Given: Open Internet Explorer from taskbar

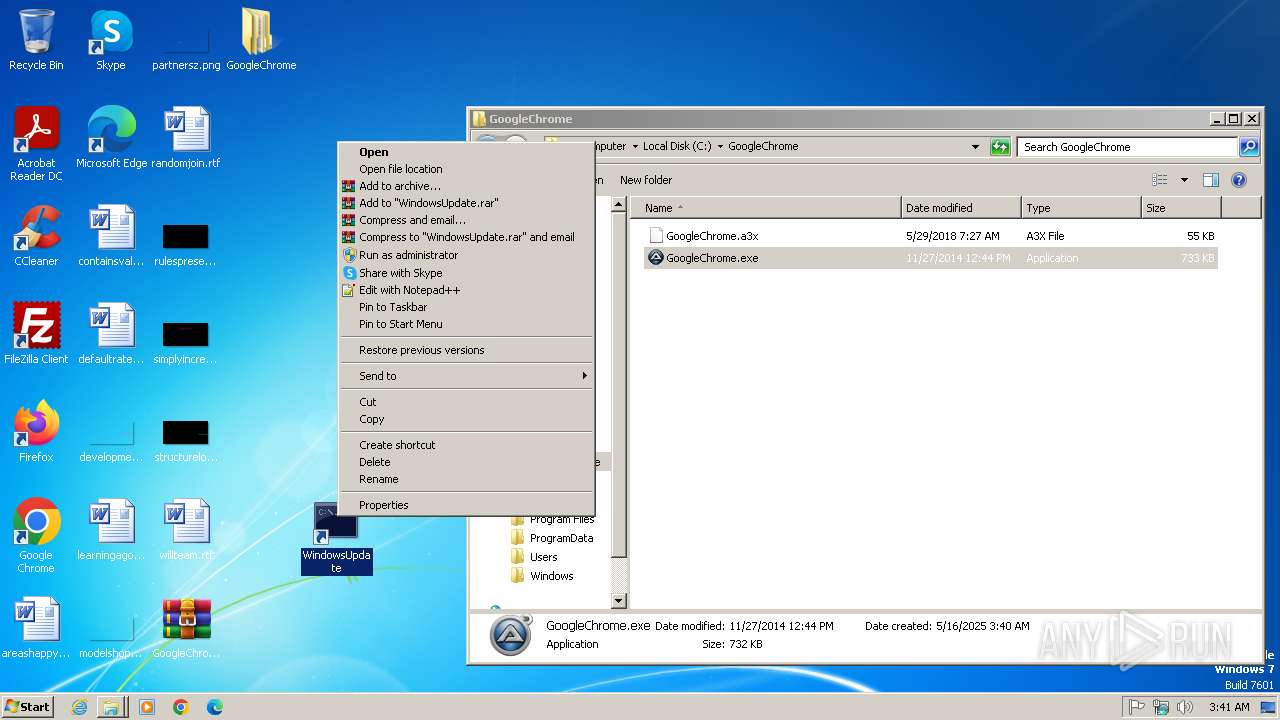Looking at the screenshot, I should (x=79, y=707).
